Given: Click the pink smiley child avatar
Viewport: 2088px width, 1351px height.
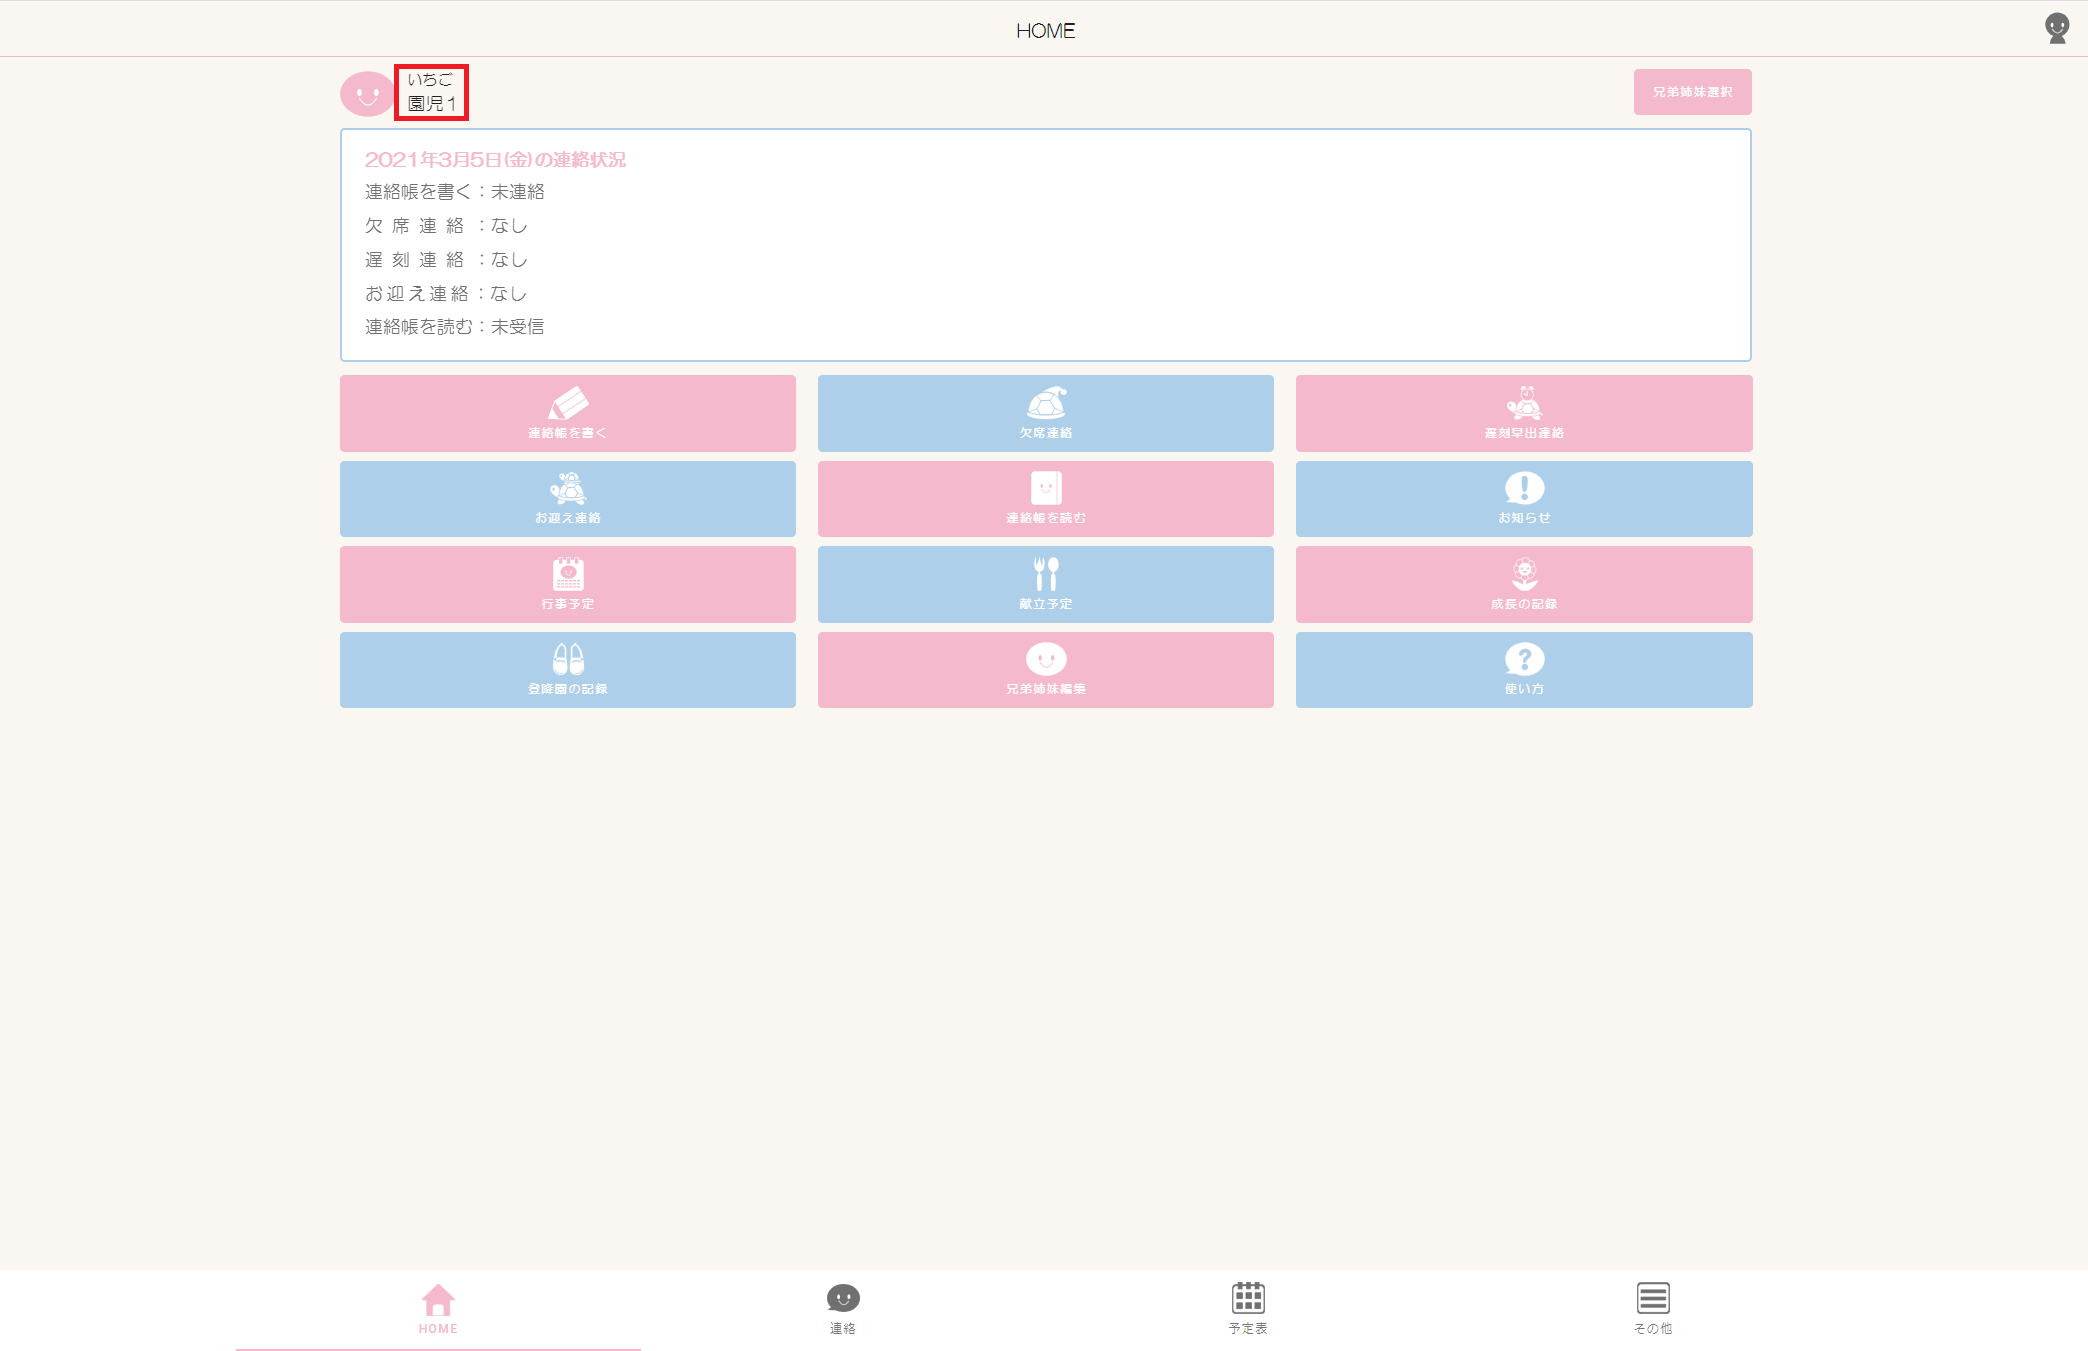Looking at the screenshot, I should [x=367, y=94].
